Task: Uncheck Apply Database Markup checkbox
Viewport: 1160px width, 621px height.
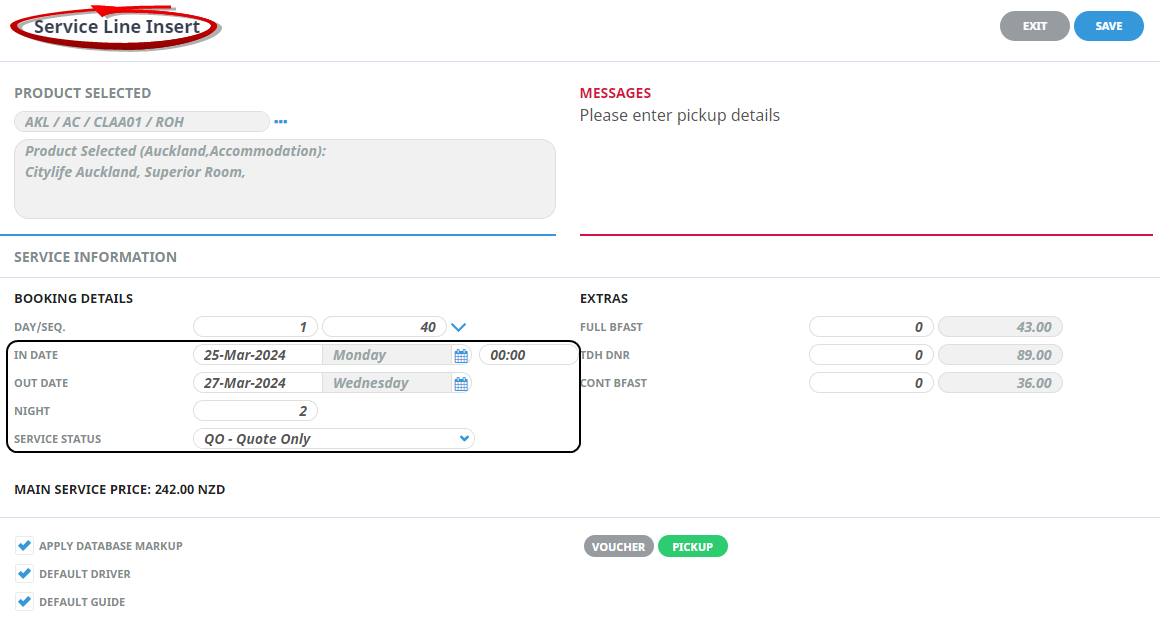Action: (x=25, y=546)
